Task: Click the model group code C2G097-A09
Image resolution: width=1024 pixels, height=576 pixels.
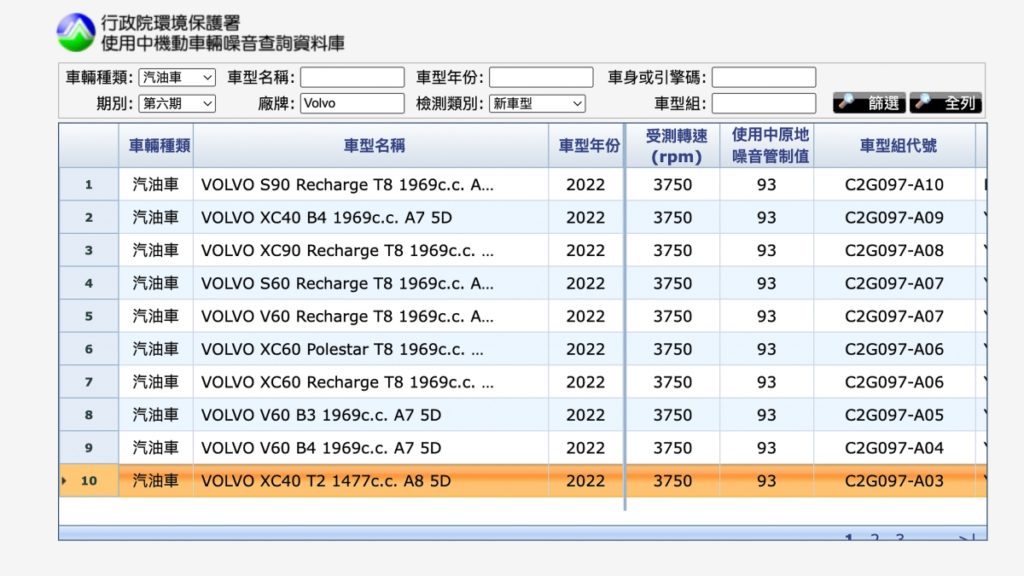Action: [x=894, y=217]
